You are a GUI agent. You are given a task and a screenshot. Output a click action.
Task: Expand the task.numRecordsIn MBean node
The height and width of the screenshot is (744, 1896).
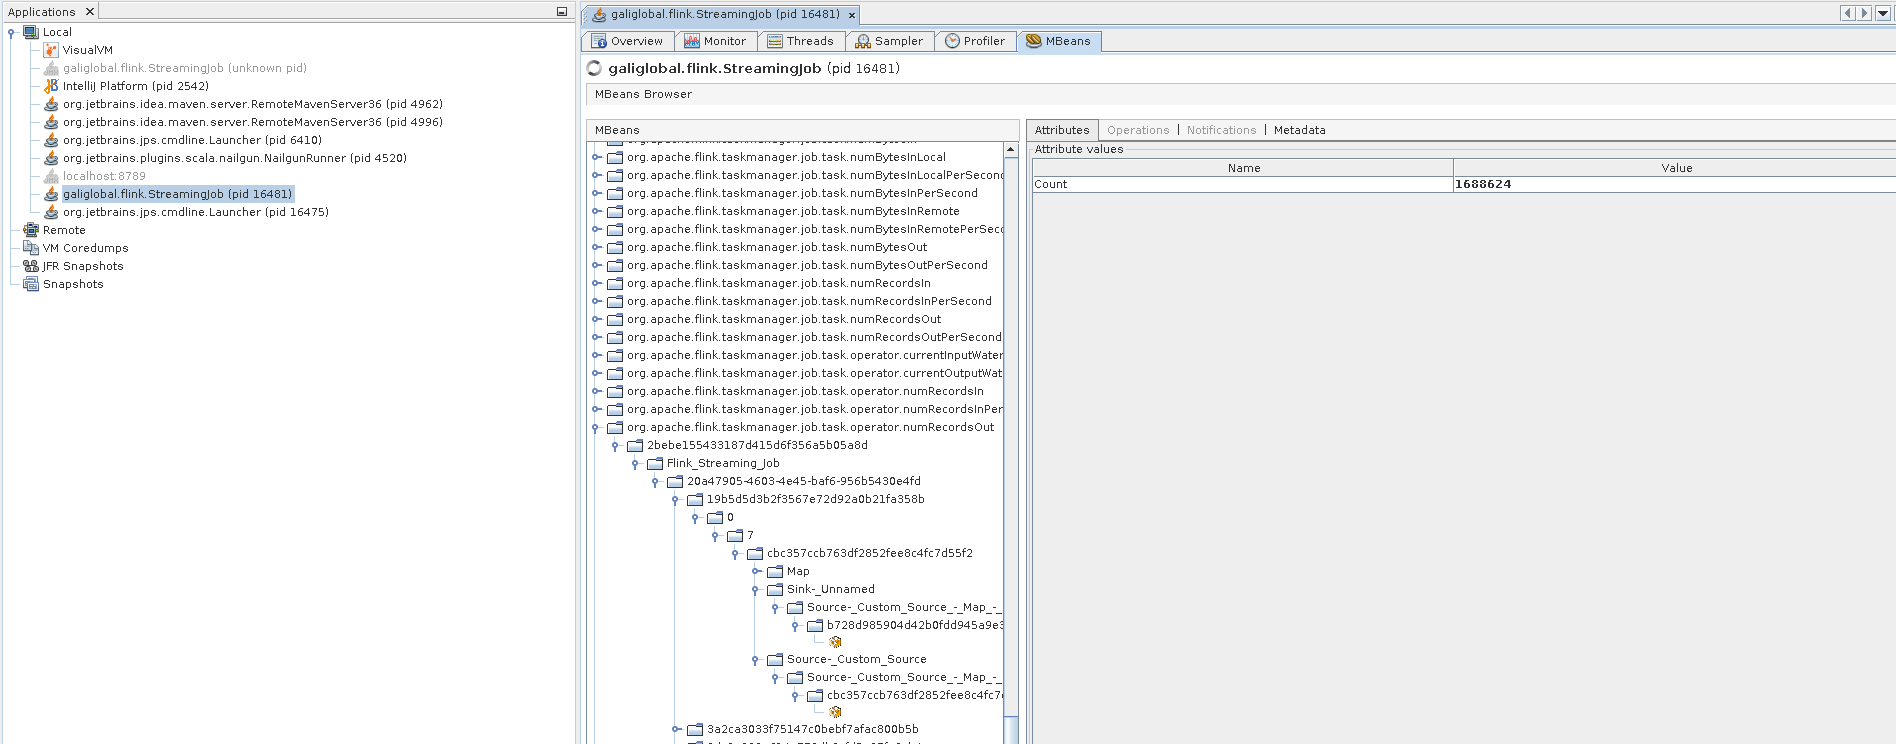(x=596, y=283)
